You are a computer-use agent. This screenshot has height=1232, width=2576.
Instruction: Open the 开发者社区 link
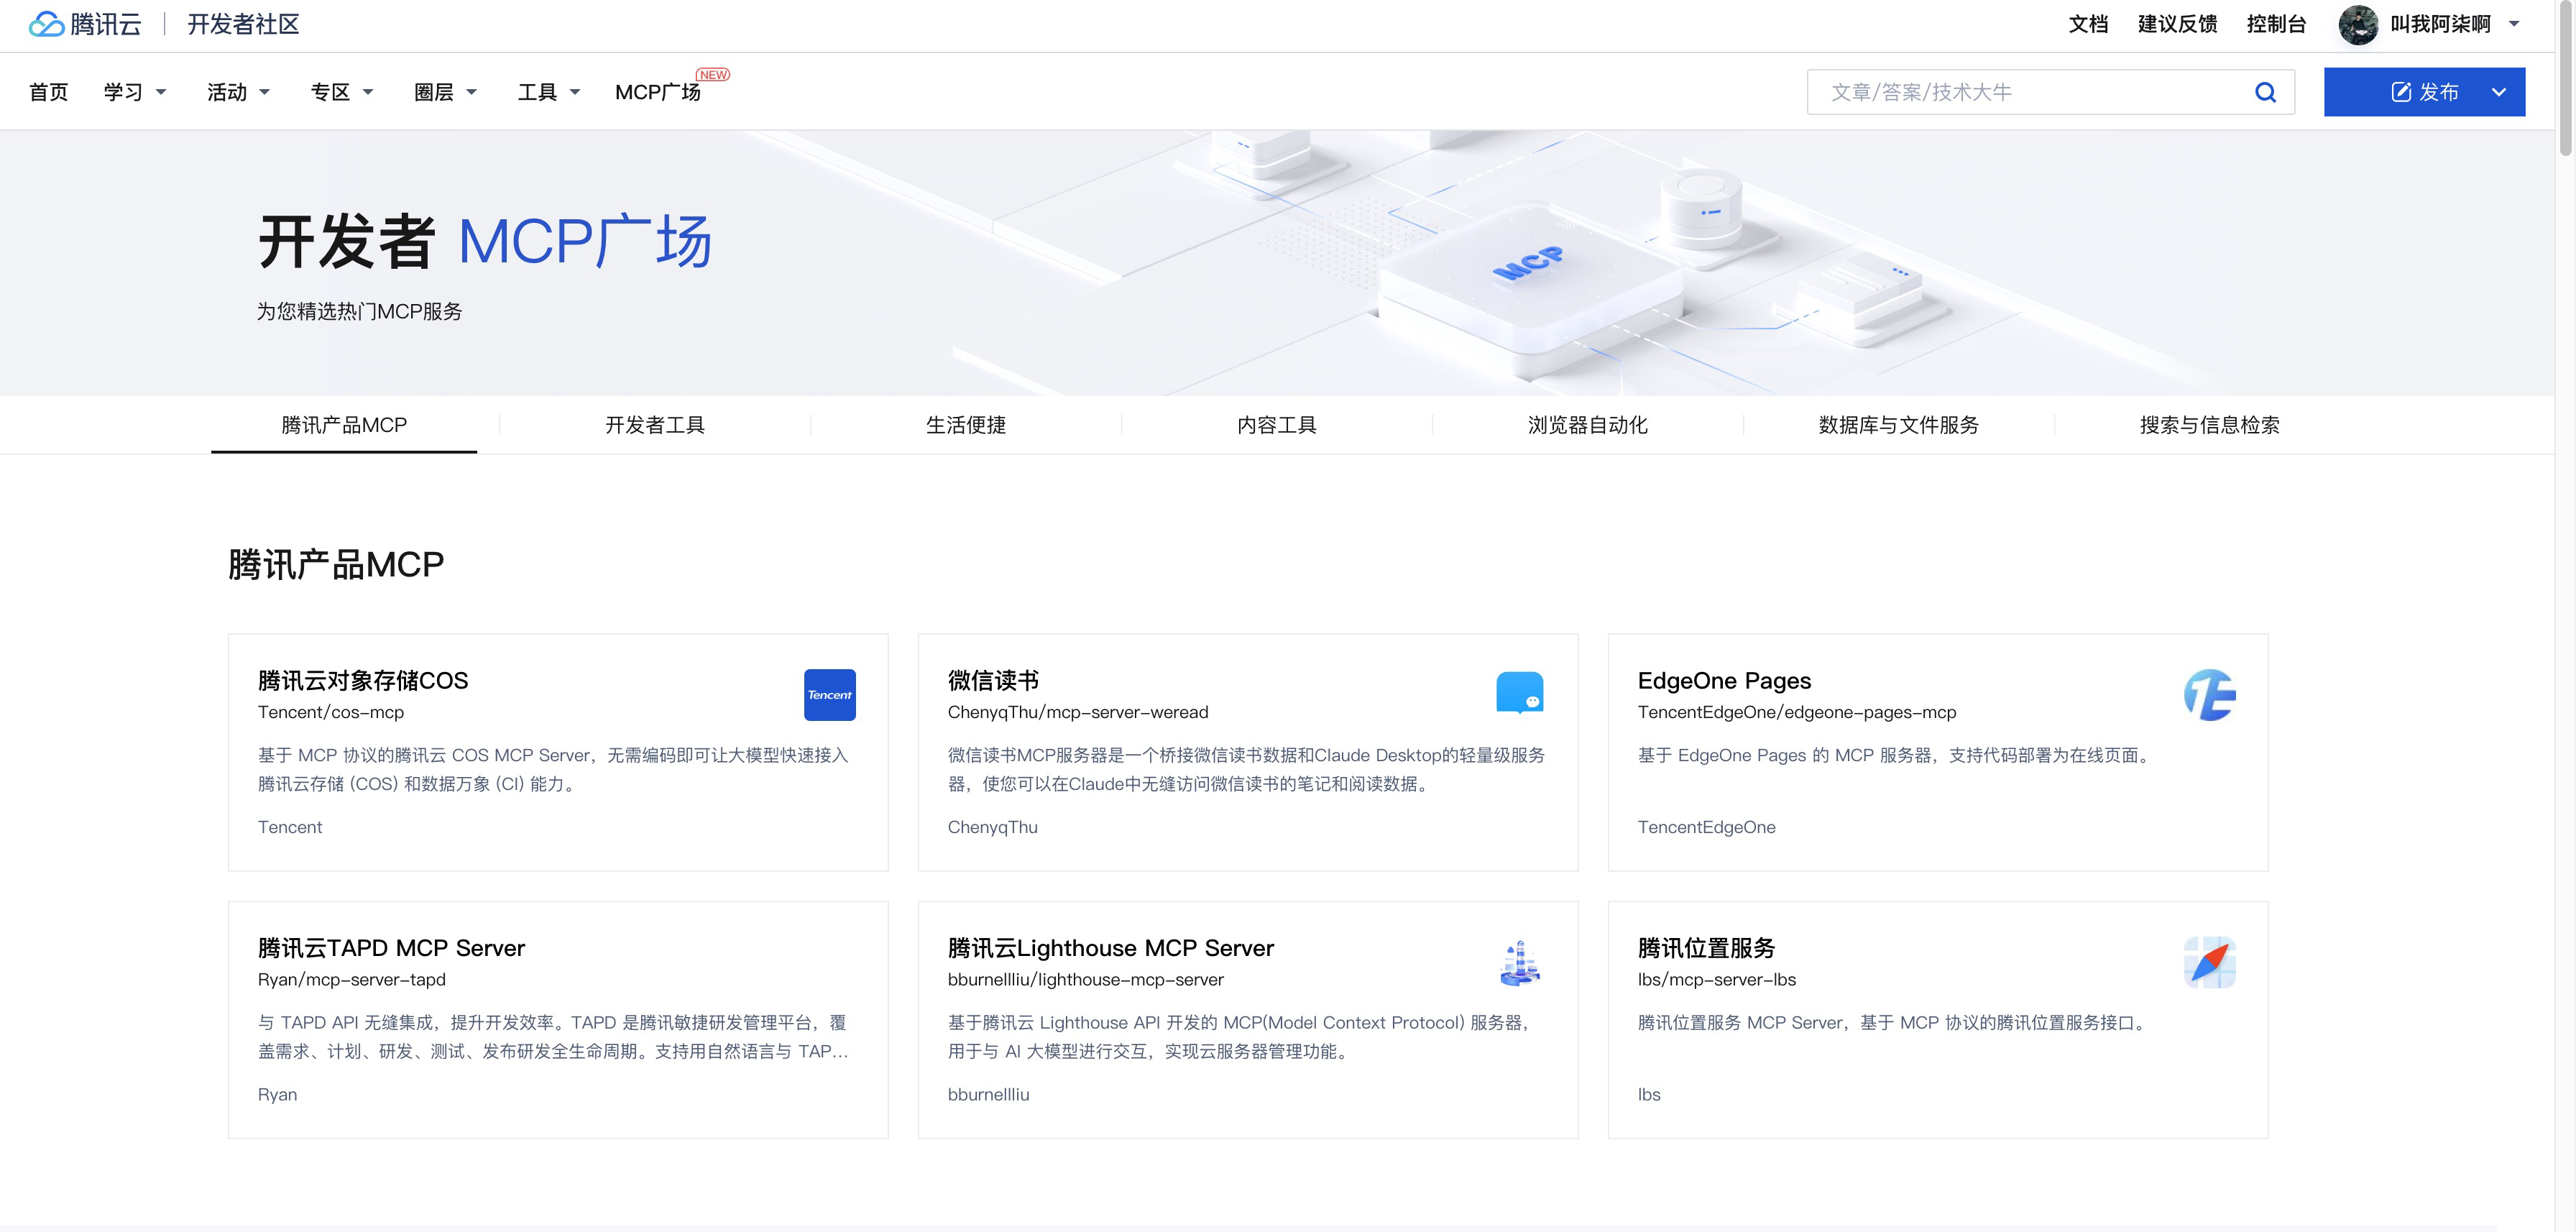click(243, 24)
